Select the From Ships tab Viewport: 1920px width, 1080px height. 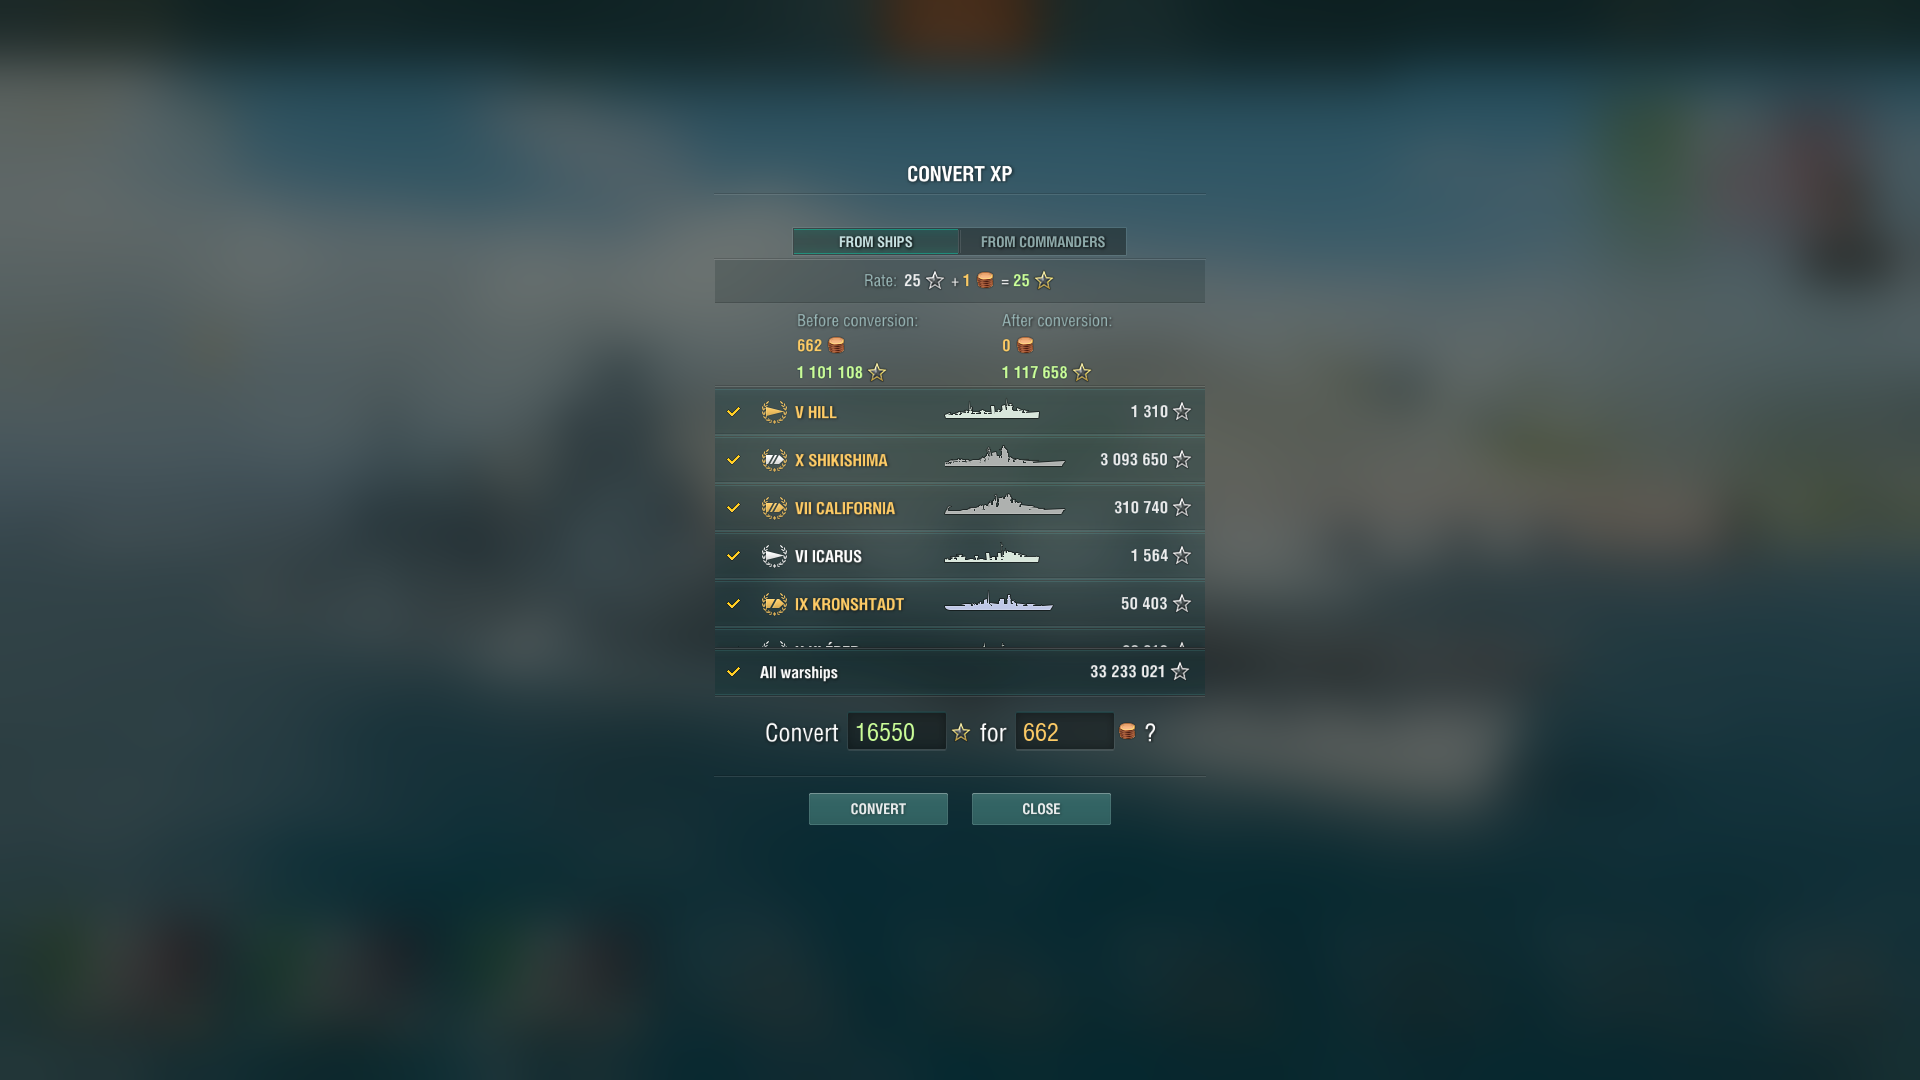pos(876,242)
